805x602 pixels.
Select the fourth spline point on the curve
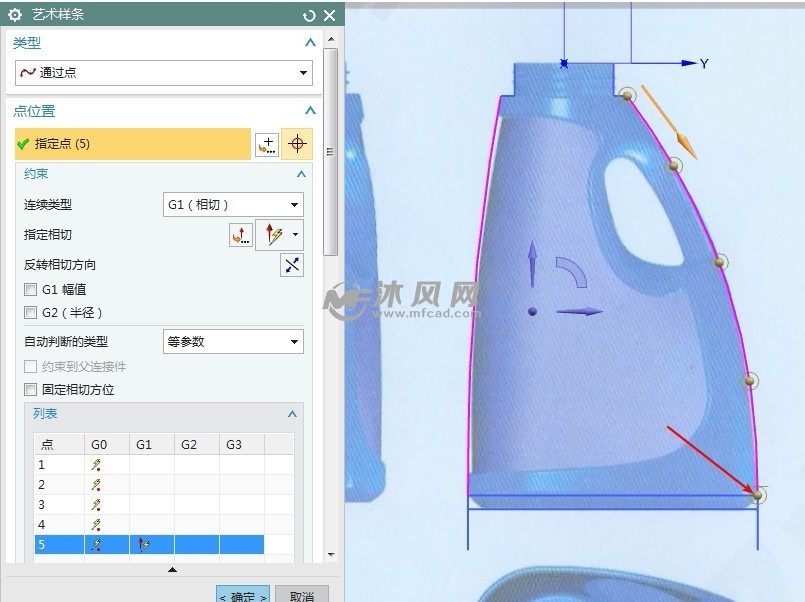click(x=750, y=381)
